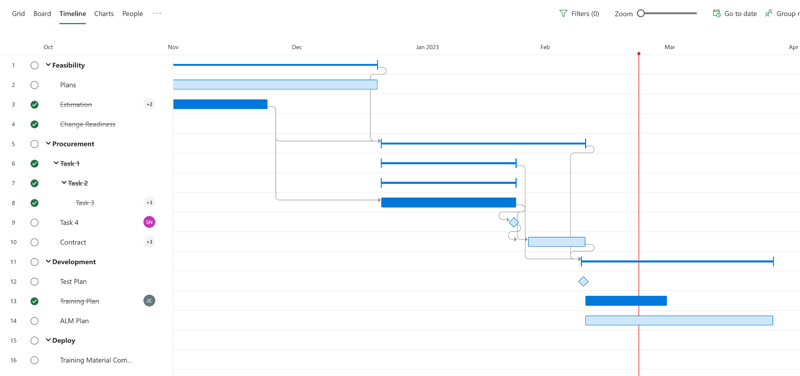This screenshot has width=800, height=376.
Task: Switch to the Board tab
Action: (x=42, y=14)
